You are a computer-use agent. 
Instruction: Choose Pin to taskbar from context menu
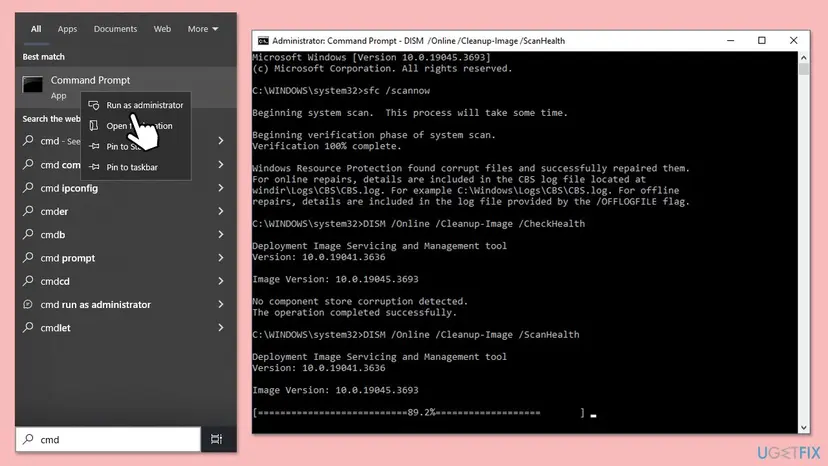point(136,167)
